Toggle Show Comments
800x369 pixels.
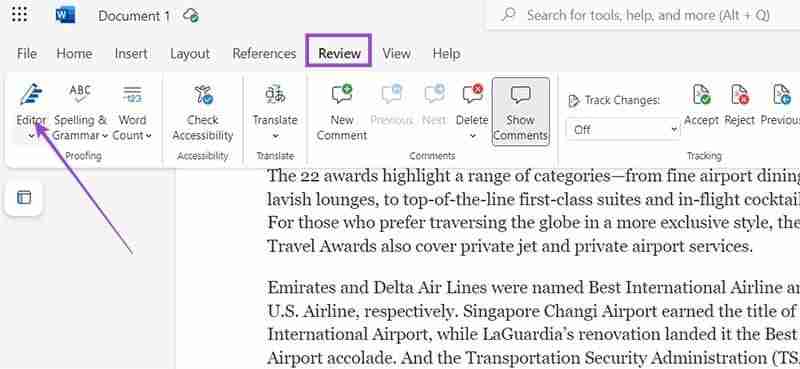(x=520, y=112)
